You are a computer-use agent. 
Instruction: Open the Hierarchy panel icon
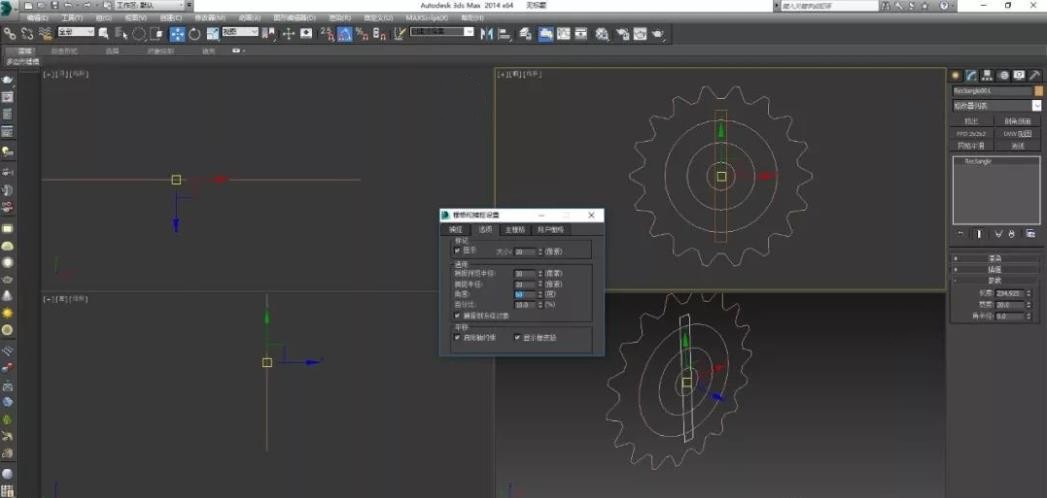point(987,75)
